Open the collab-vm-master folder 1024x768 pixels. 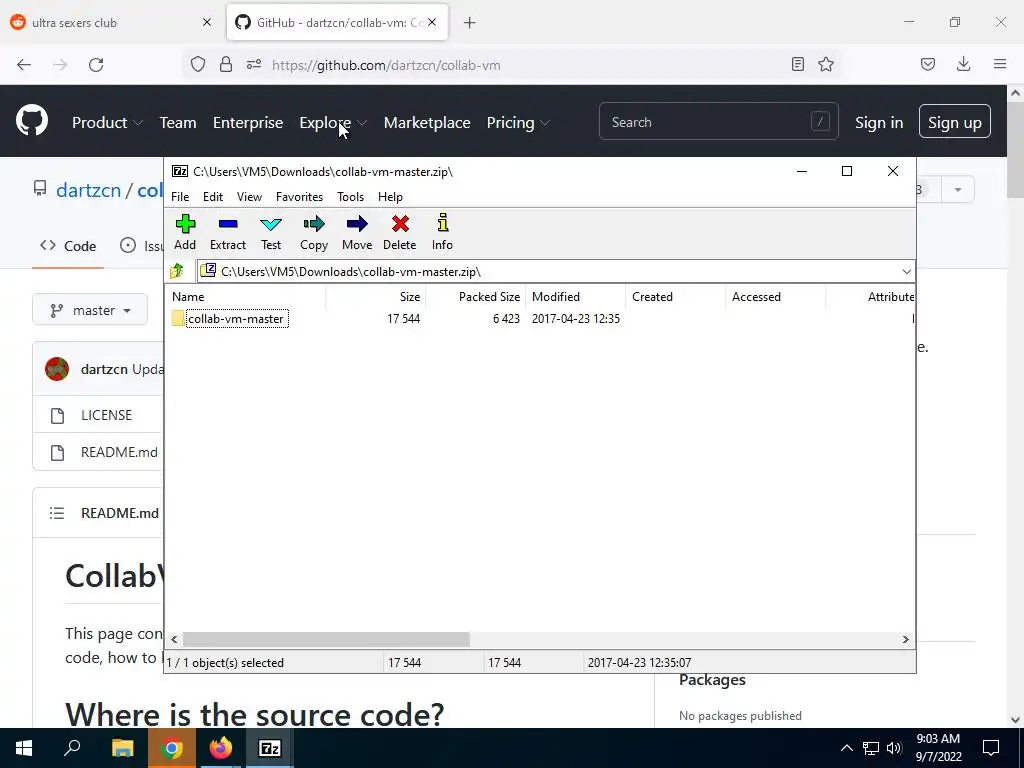tap(236, 319)
